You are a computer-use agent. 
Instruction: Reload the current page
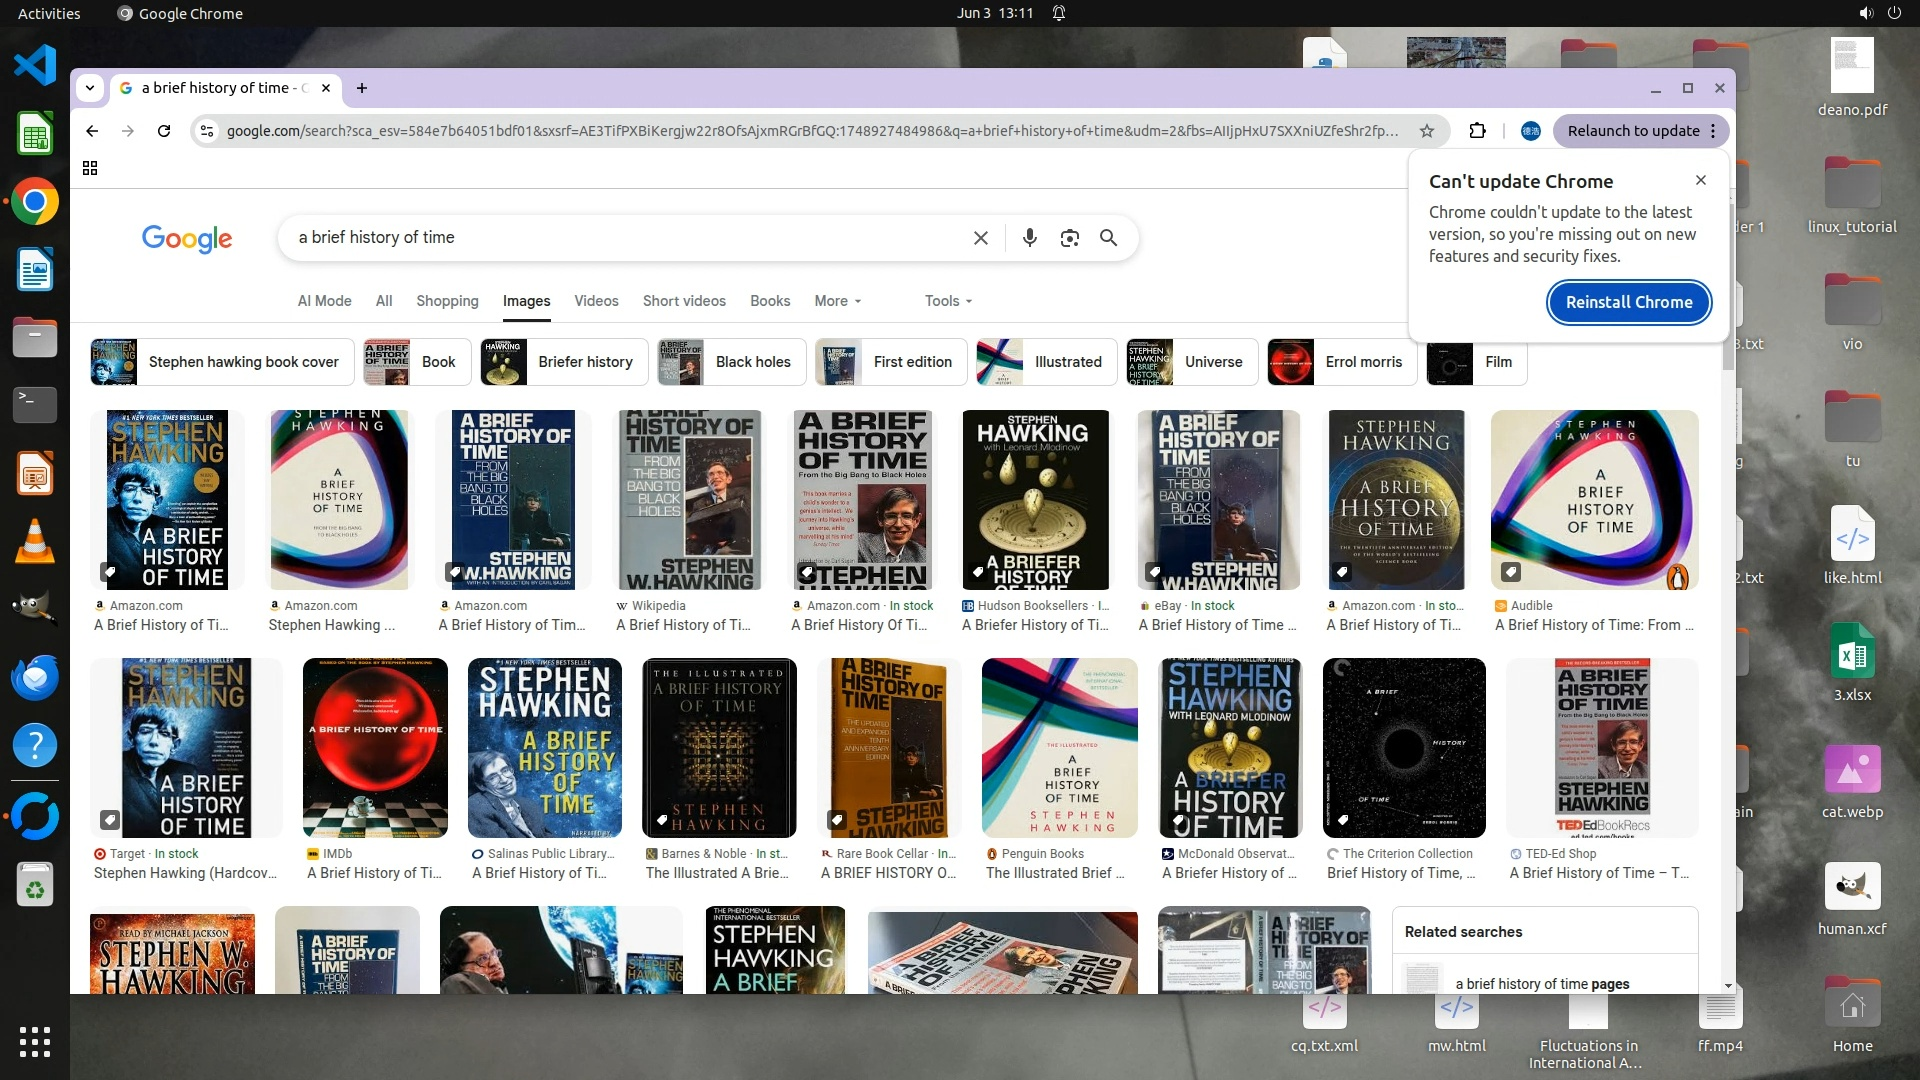tap(164, 131)
